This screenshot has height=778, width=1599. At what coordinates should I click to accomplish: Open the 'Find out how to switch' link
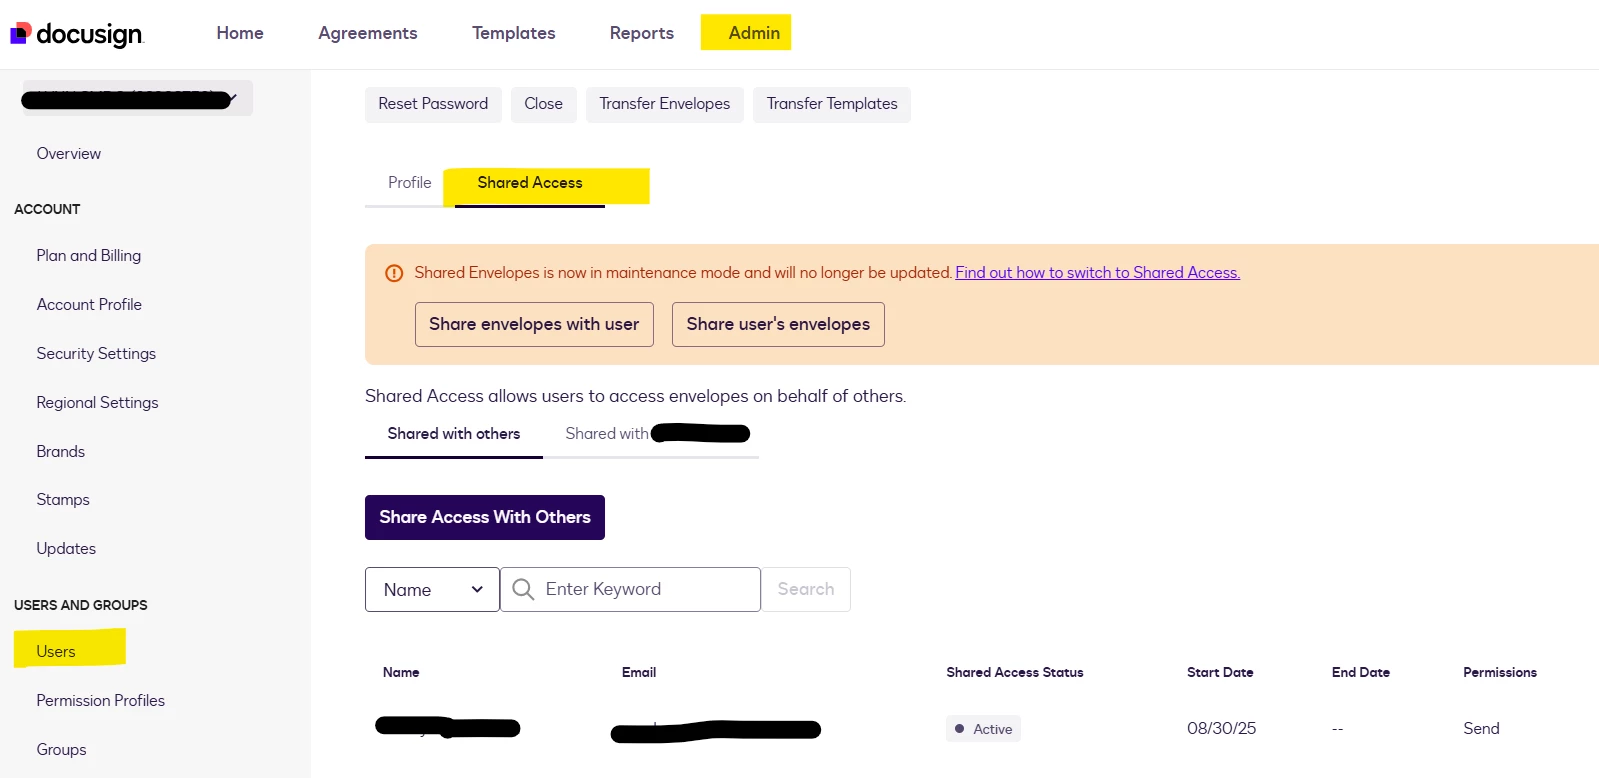[1097, 273]
